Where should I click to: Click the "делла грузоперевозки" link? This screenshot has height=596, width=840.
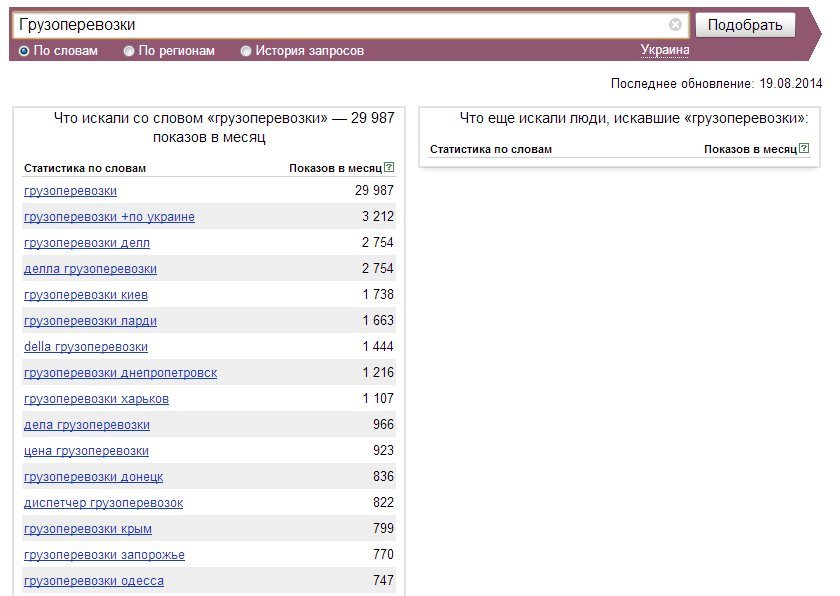tap(90, 269)
